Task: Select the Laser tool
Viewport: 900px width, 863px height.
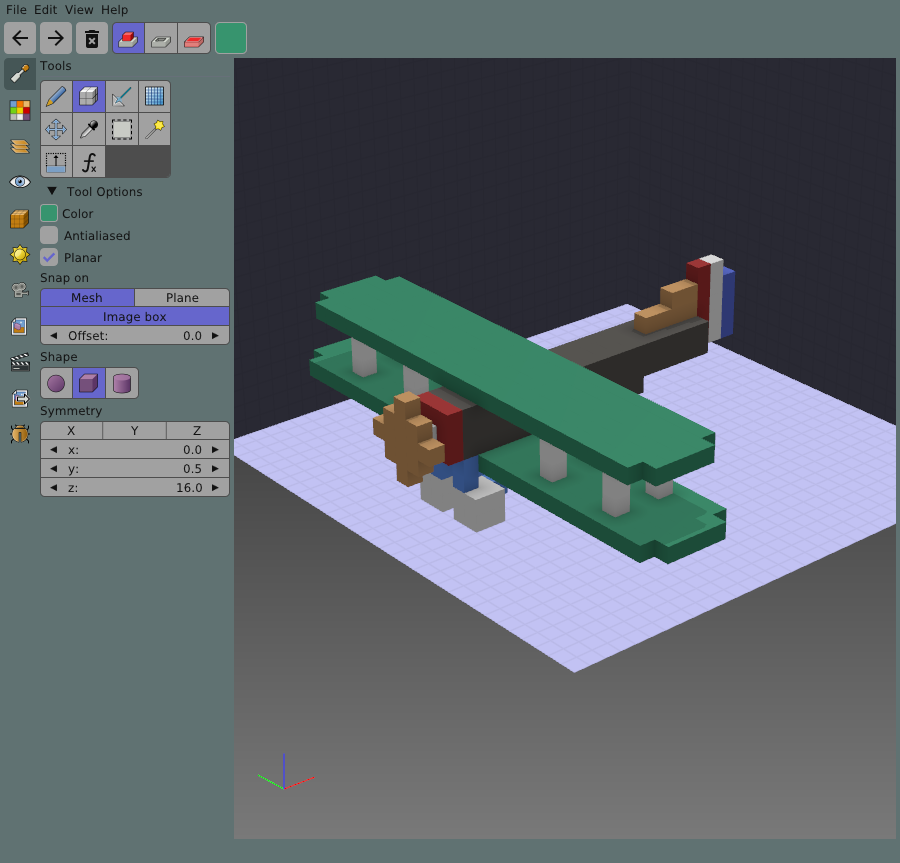Action: pos(122,97)
